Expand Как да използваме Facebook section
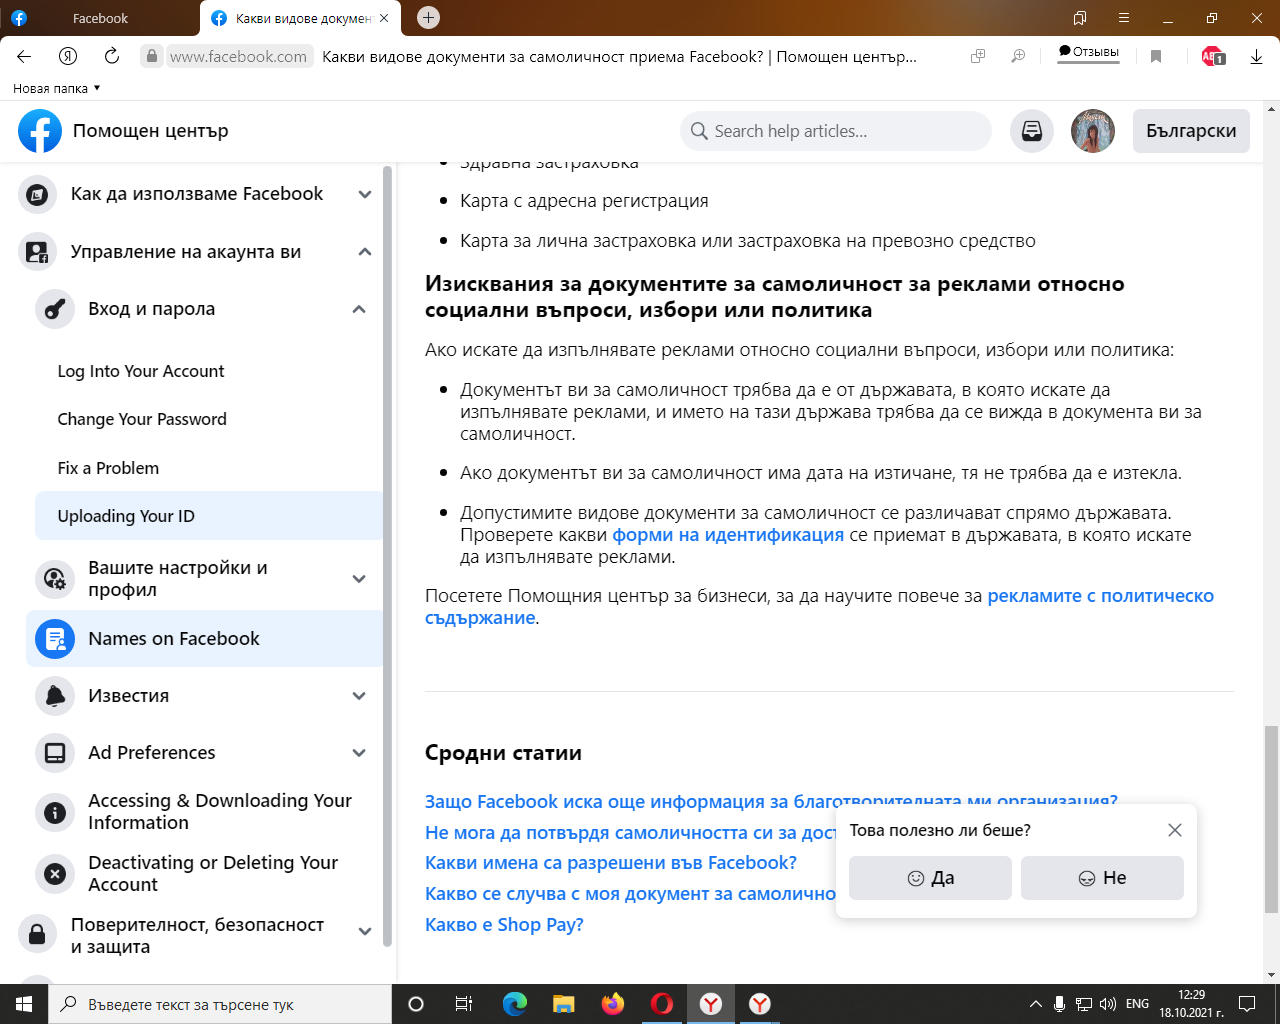 365,195
